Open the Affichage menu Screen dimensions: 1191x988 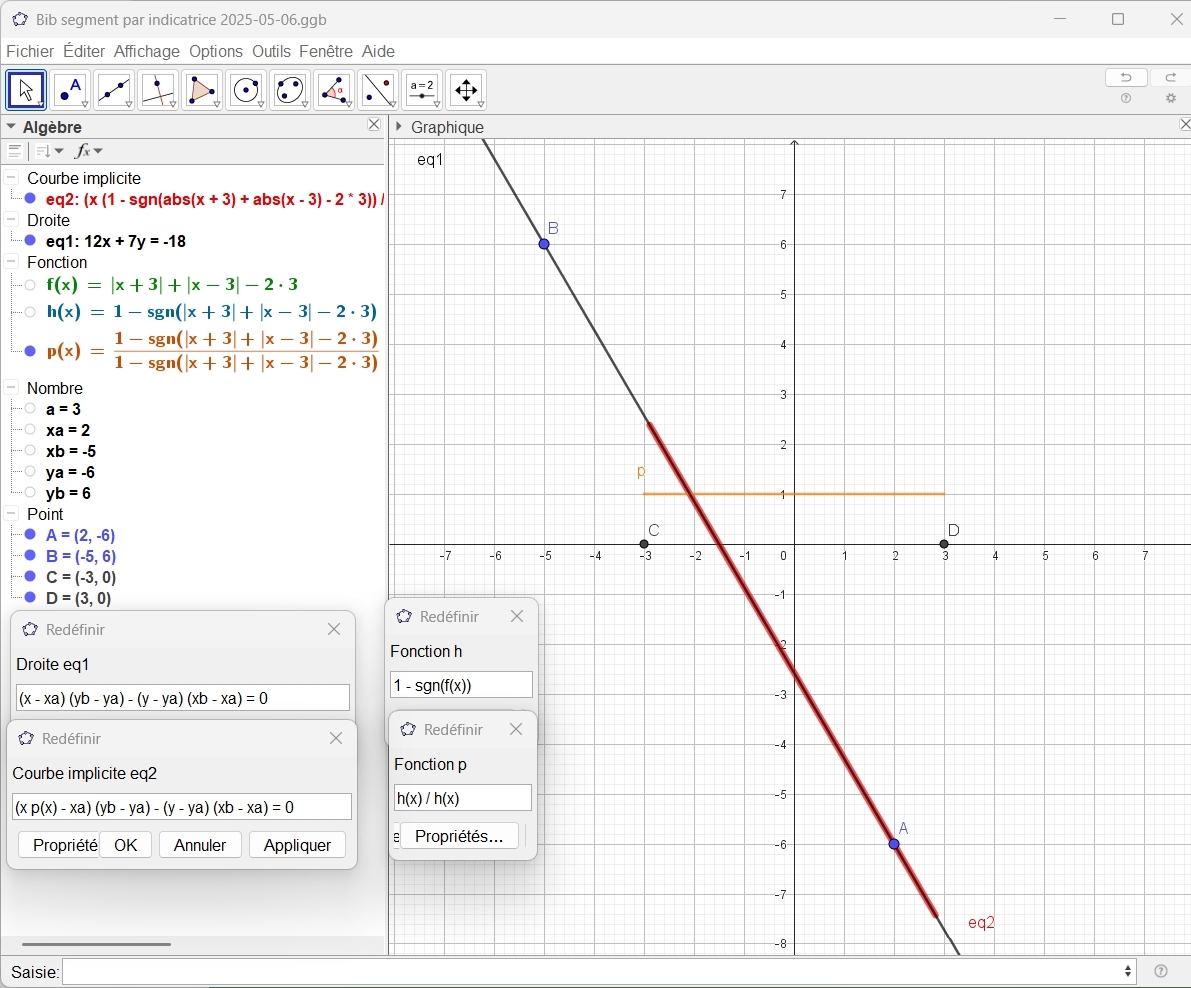(x=146, y=51)
